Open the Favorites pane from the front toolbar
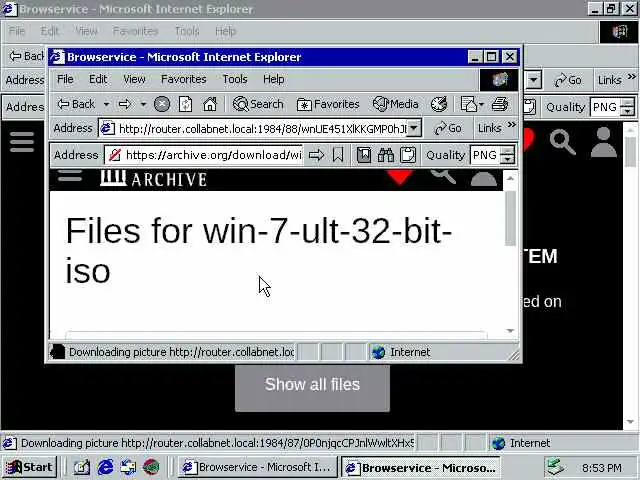The image size is (640, 480). (328, 104)
